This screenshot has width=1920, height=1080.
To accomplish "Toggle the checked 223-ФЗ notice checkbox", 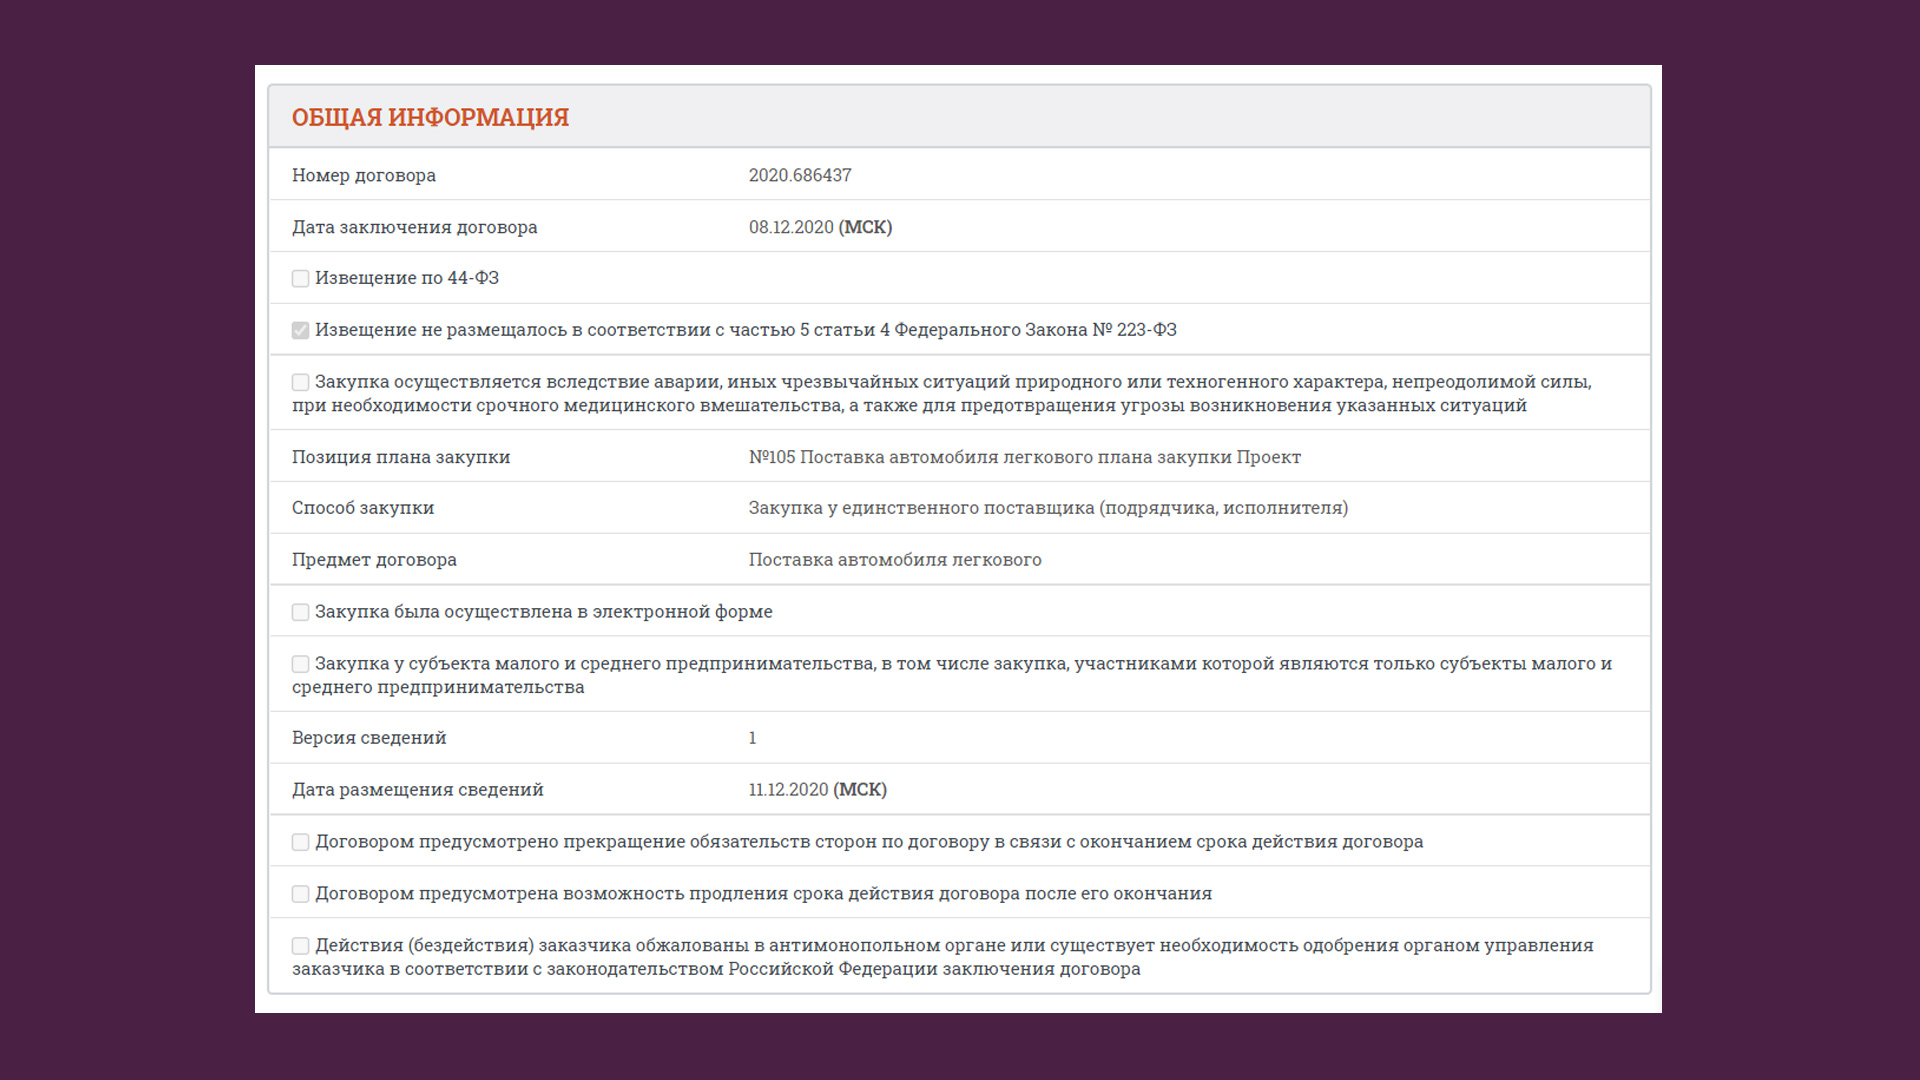I will (x=300, y=330).
